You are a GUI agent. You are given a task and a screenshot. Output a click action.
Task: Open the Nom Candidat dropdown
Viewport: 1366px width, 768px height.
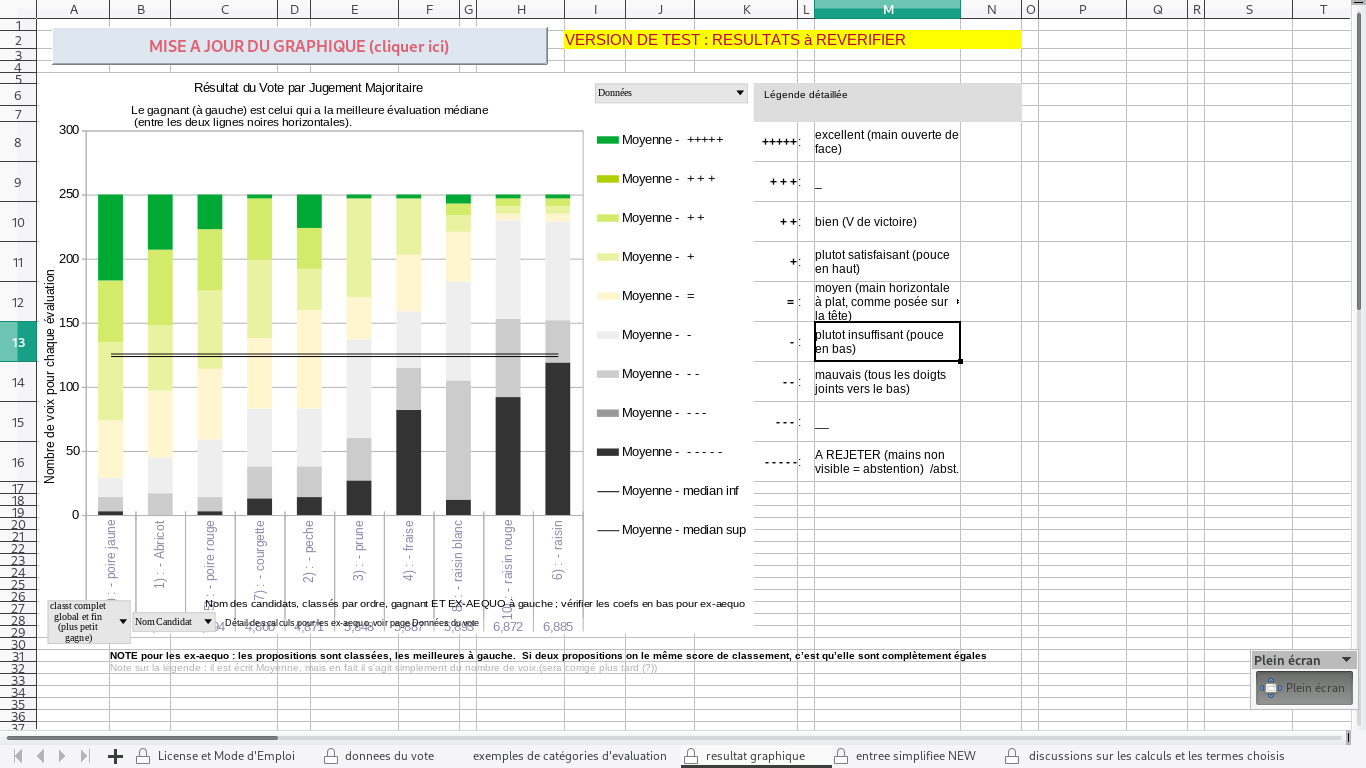(x=207, y=622)
